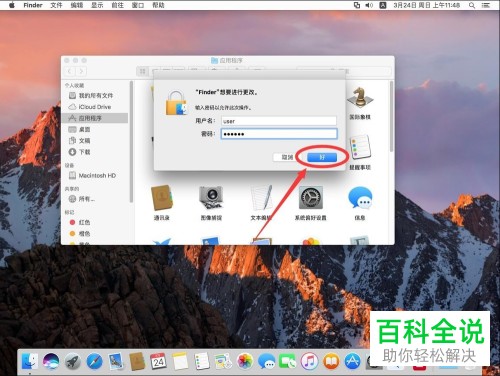Open Calendar from the Dock

(x=159, y=361)
